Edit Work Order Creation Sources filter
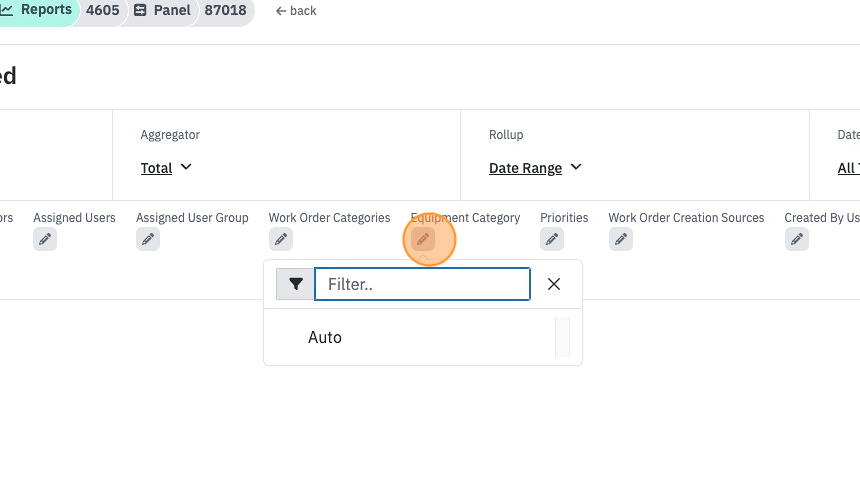Screen dimensions: 860x481 click(621, 239)
